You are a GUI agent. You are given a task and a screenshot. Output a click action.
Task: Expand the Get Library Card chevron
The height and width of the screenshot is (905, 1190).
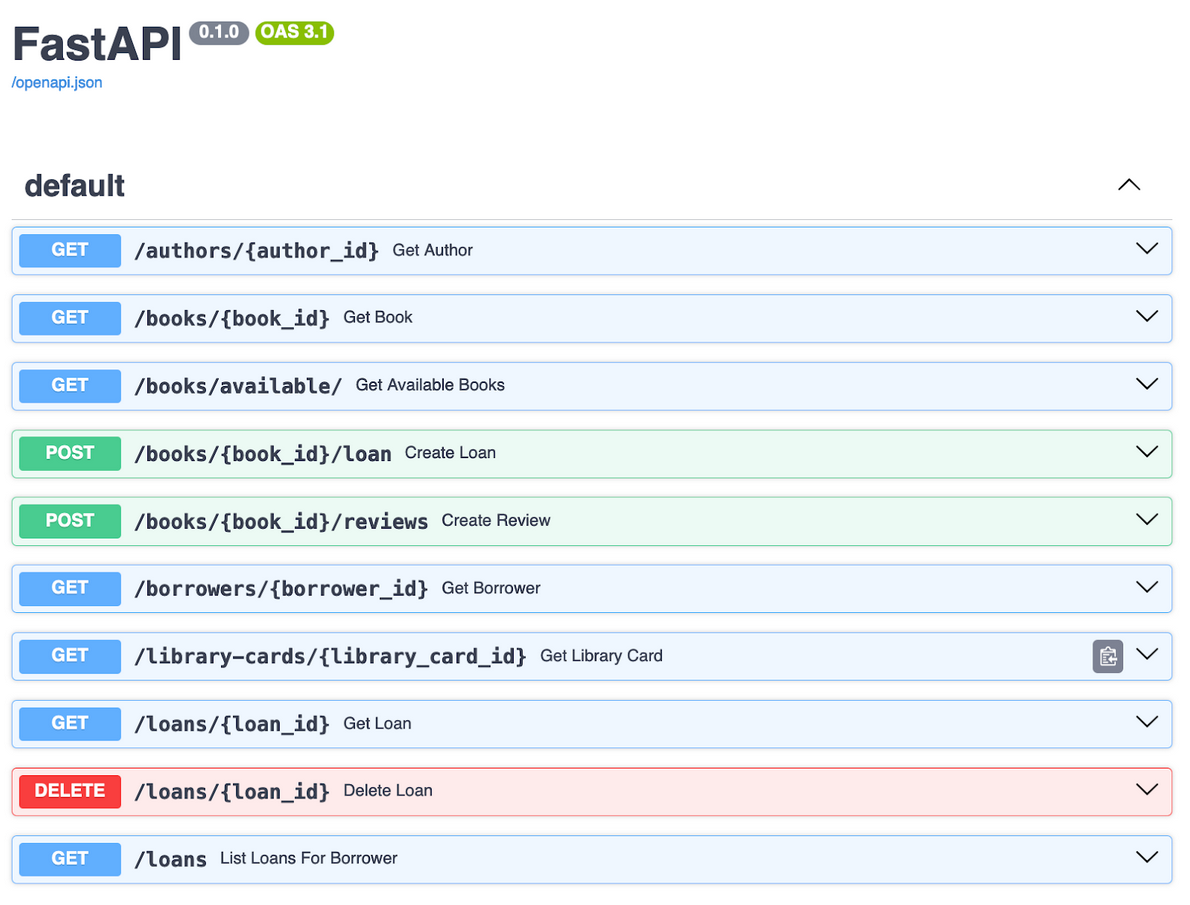pos(1146,654)
